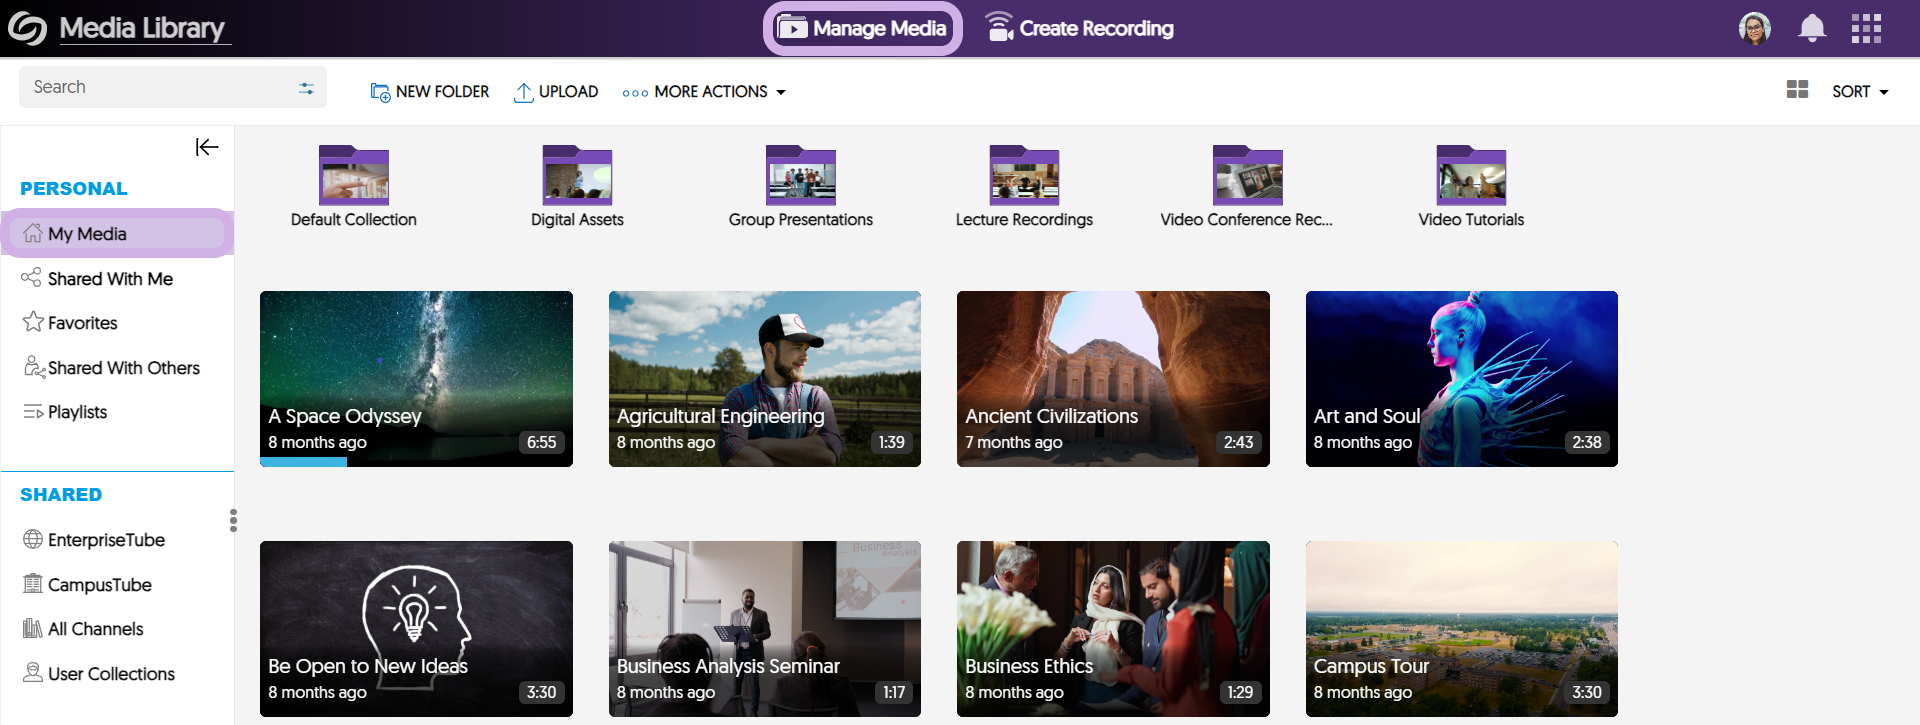Open the apps grid launcher icon

pyautogui.click(x=1865, y=28)
